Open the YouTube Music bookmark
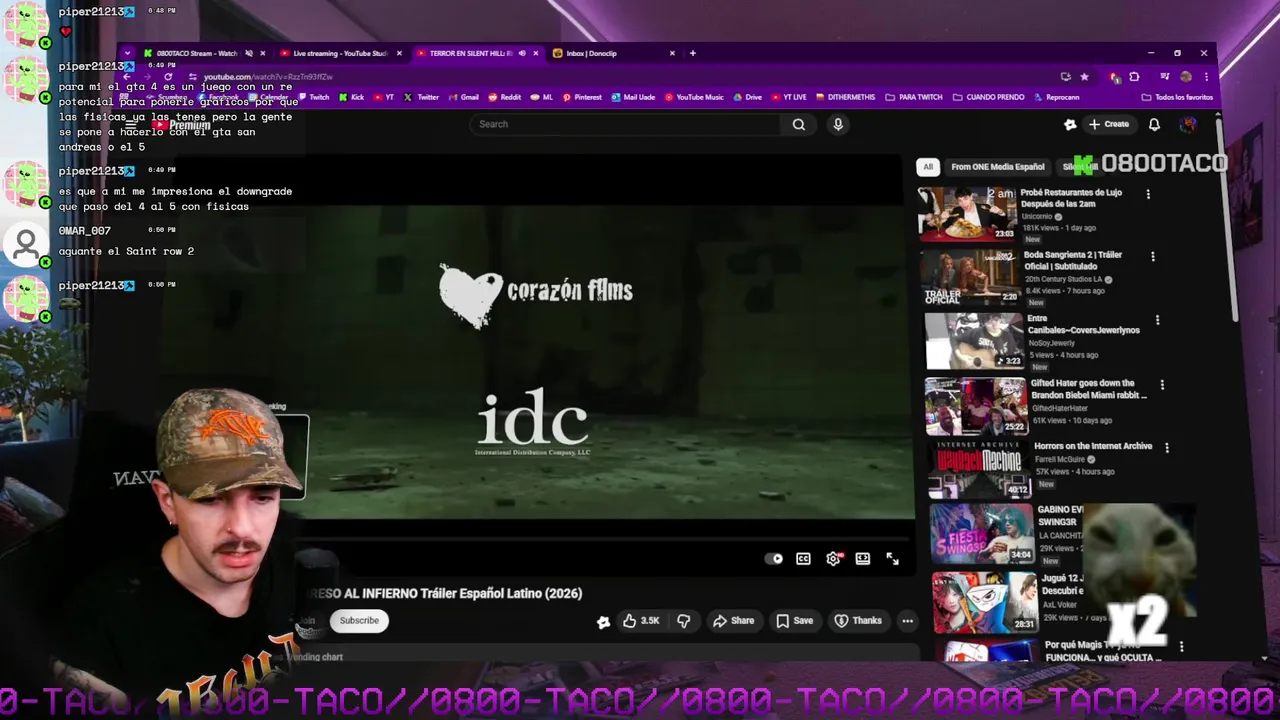Viewport: 1280px width, 720px height. coord(694,97)
